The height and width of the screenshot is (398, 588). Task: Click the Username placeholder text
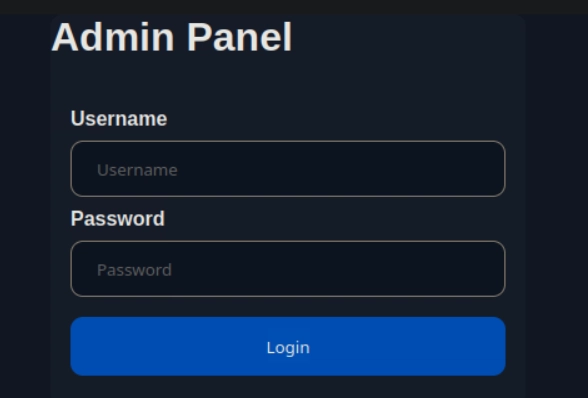137,170
